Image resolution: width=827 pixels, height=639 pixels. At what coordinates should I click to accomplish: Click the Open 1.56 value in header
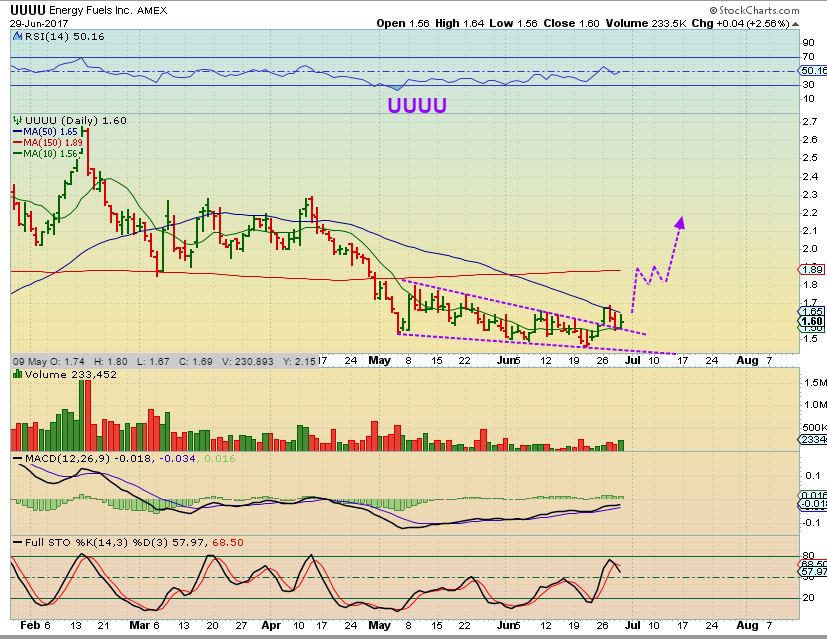pos(403,23)
